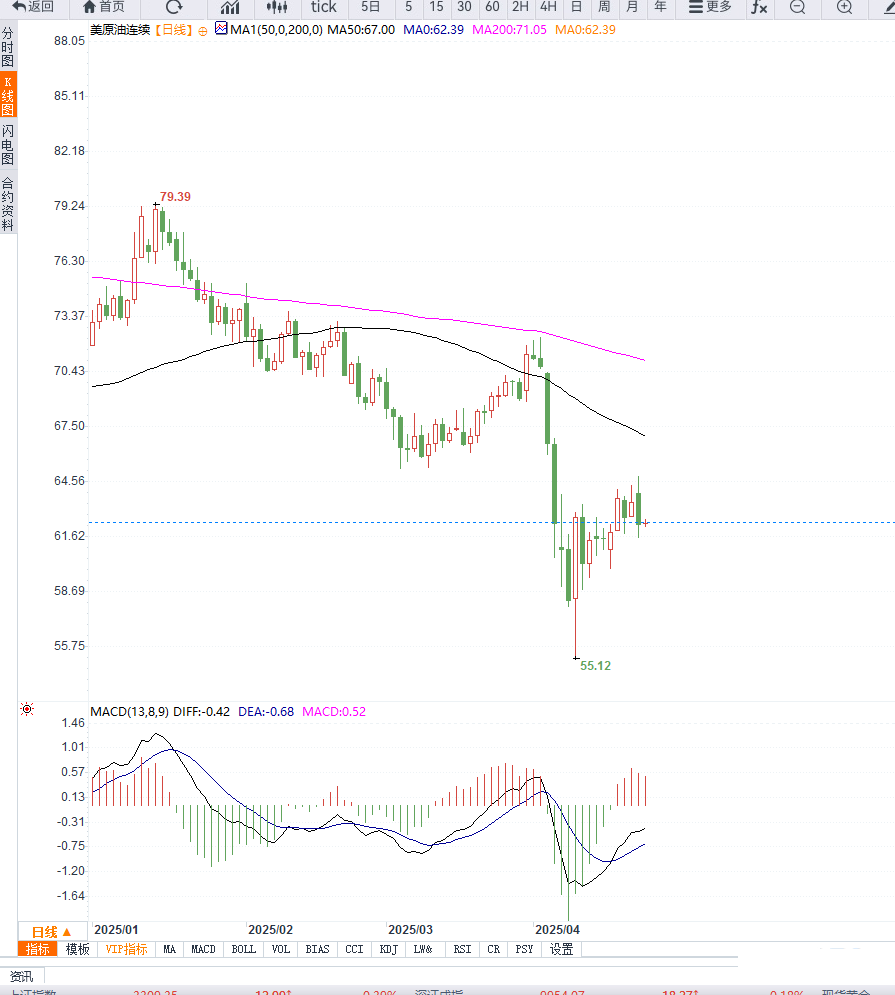This screenshot has width=895, height=995.
Task: Select the 2H interval
Action: pyautogui.click(x=520, y=7)
